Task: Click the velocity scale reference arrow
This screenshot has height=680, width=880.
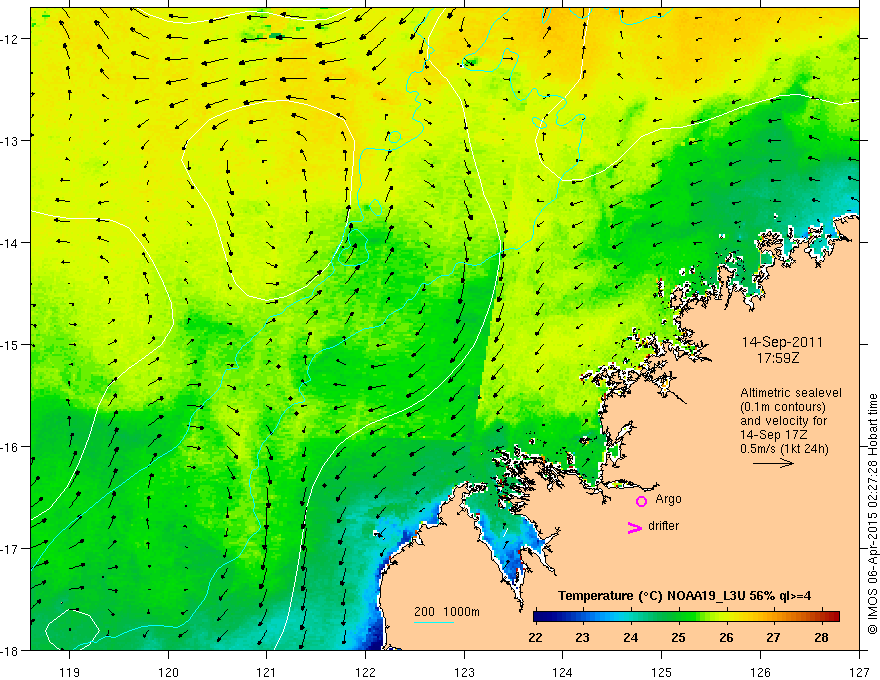Action: click(x=773, y=463)
